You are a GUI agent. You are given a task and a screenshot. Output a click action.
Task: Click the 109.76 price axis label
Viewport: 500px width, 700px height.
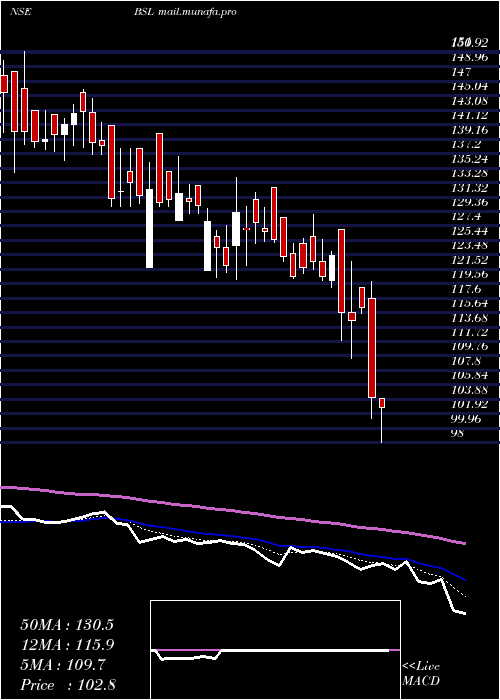point(469,347)
